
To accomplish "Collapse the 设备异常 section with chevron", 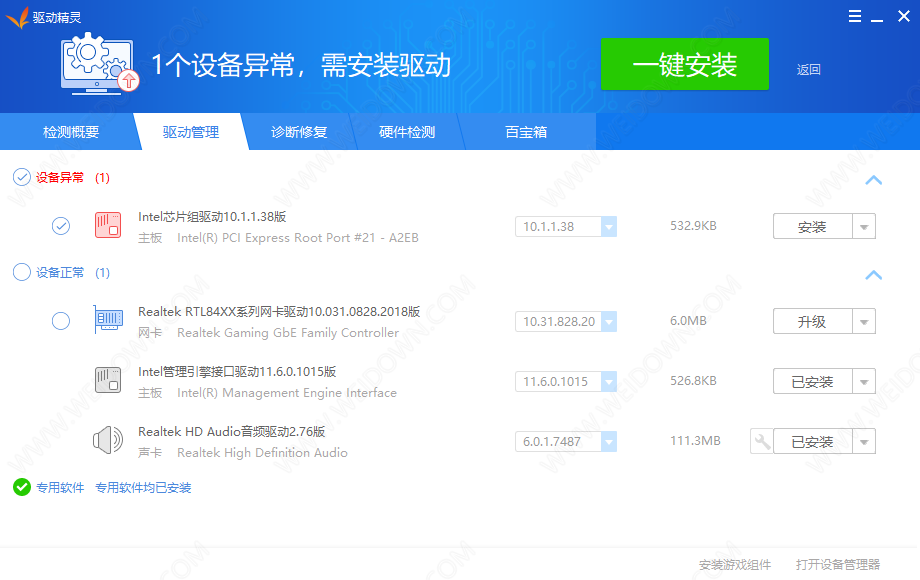I will coord(873,180).
